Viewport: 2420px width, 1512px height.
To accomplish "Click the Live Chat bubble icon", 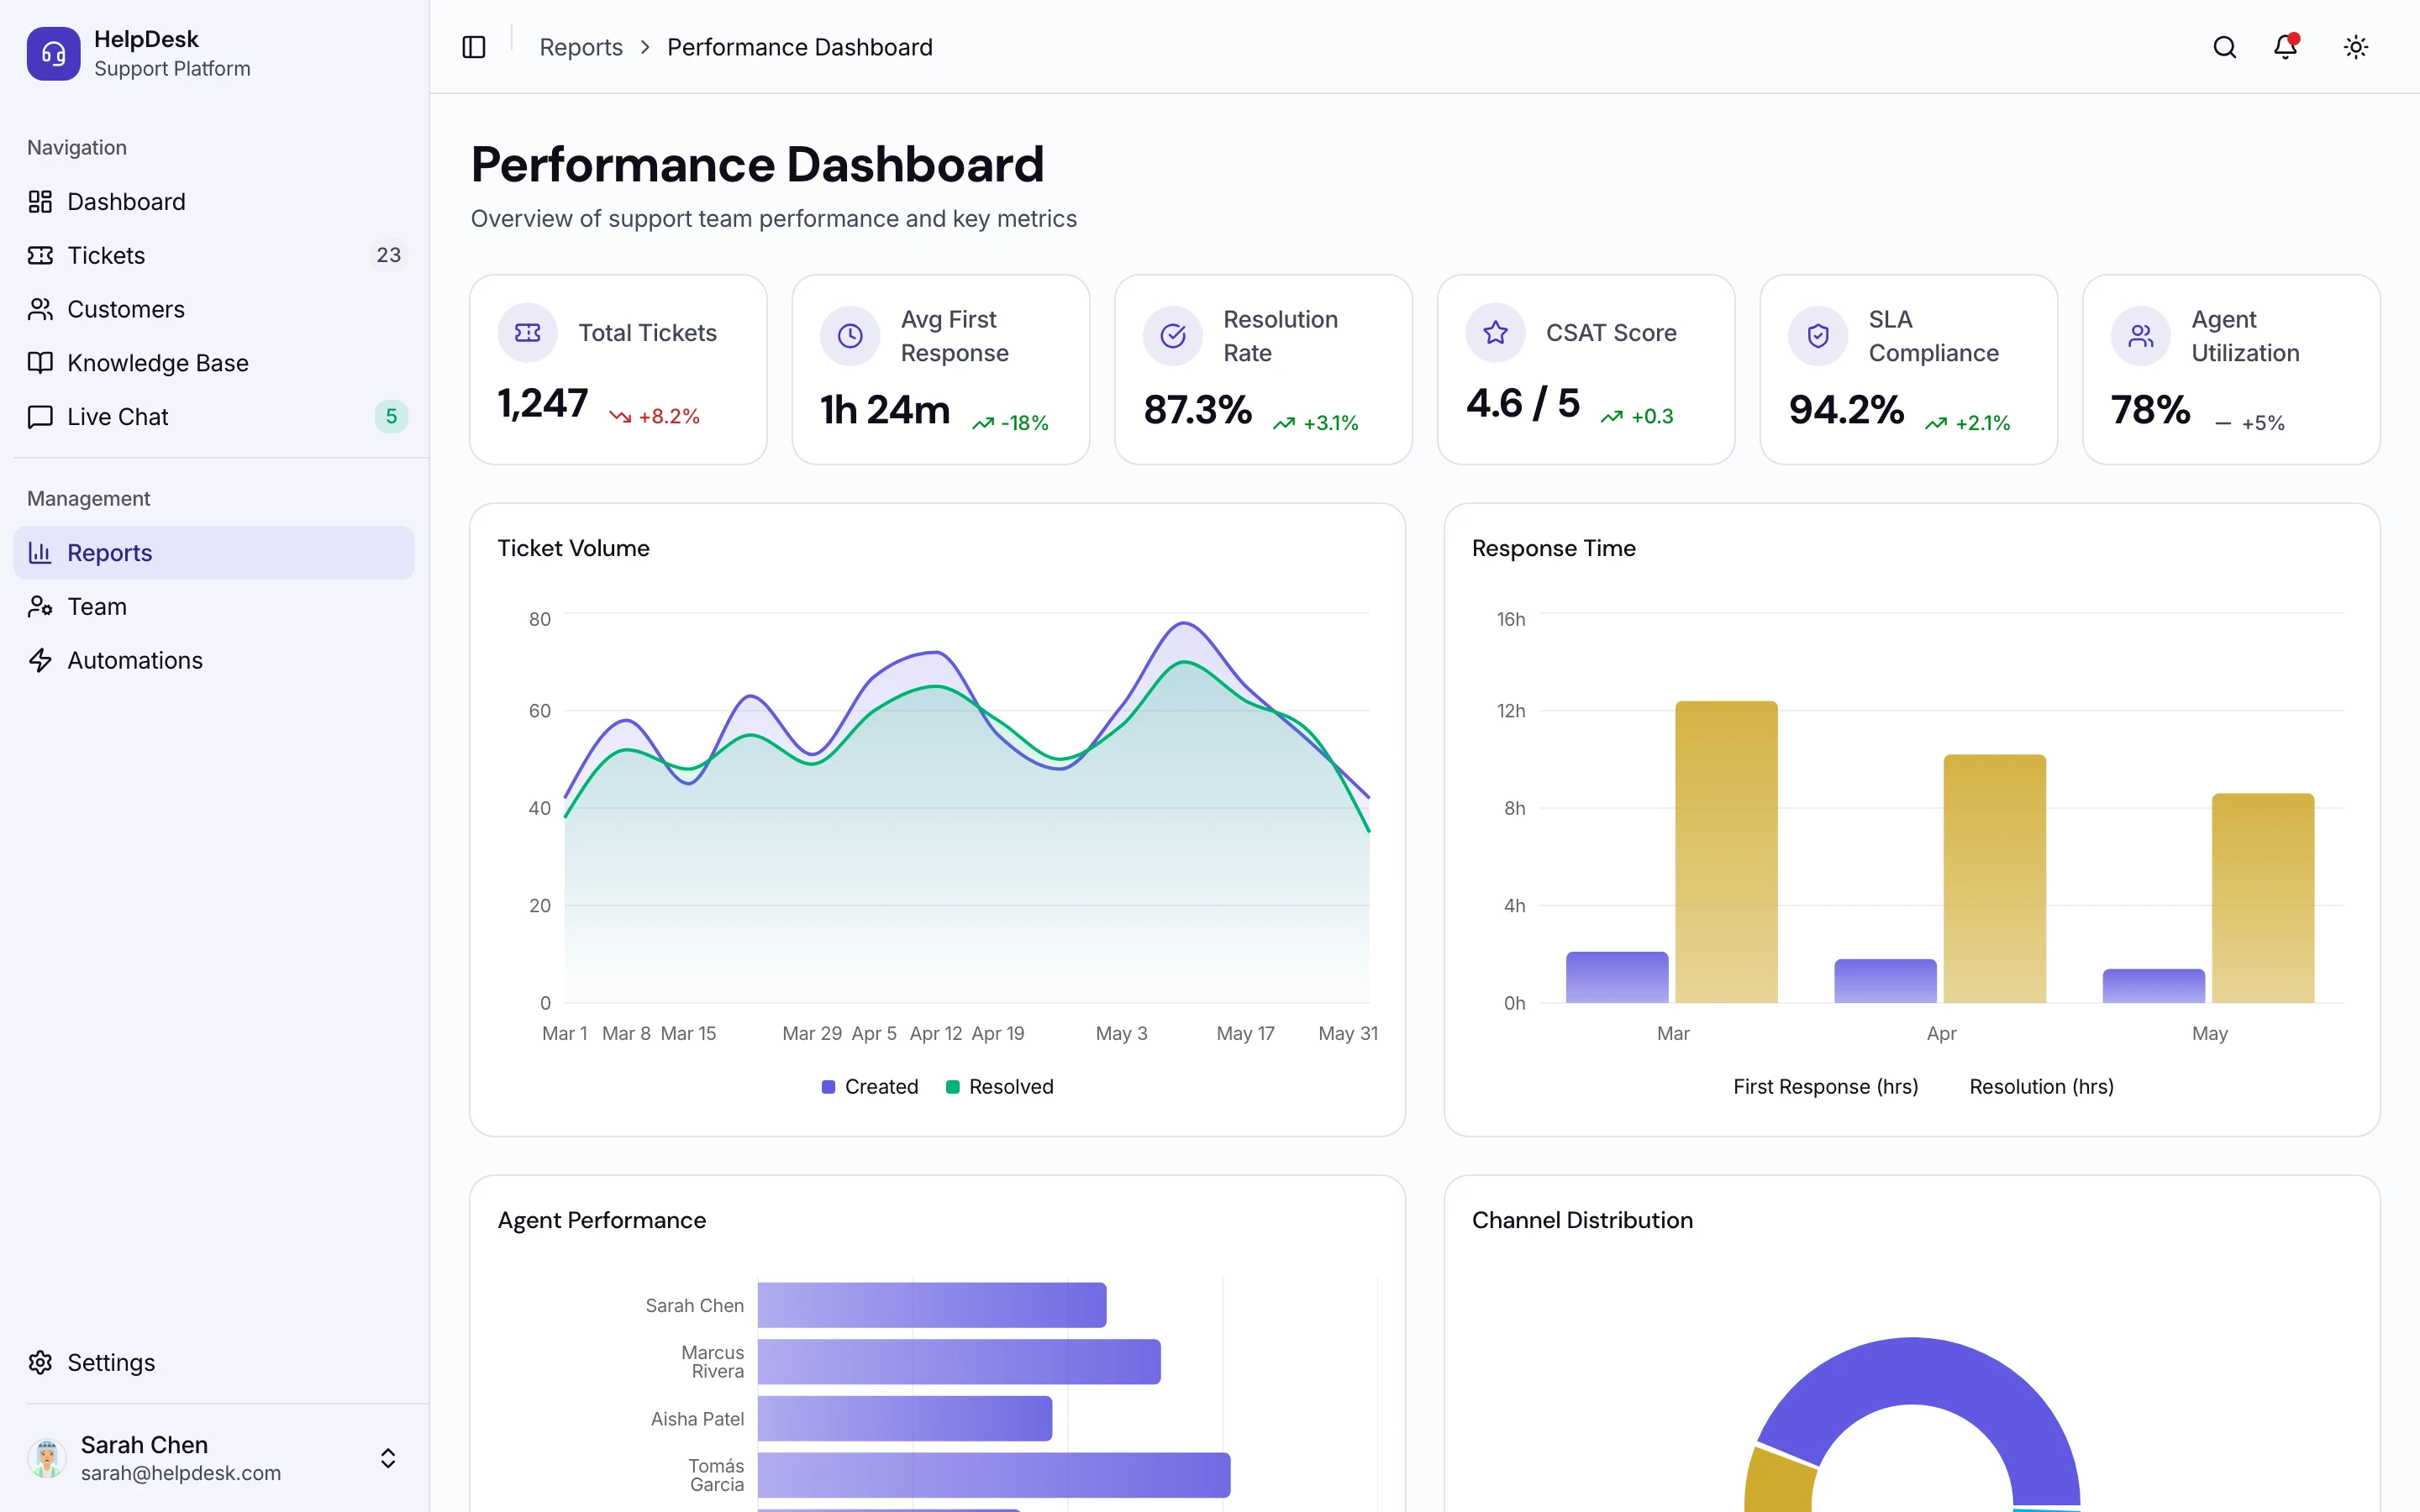I will pos(40,417).
